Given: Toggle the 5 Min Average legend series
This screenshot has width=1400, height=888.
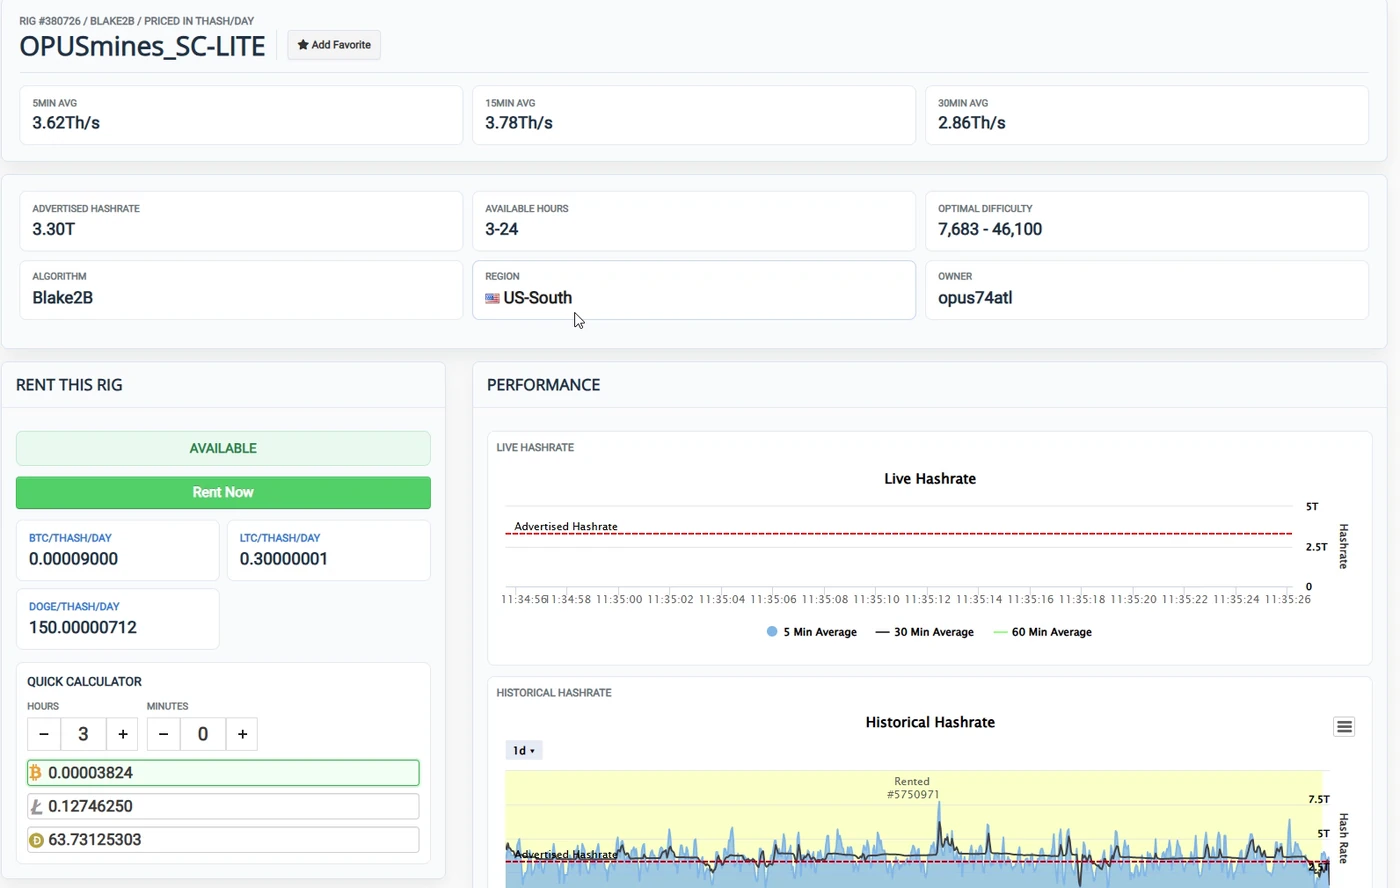Looking at the screenshot, I should click(812, 632).
